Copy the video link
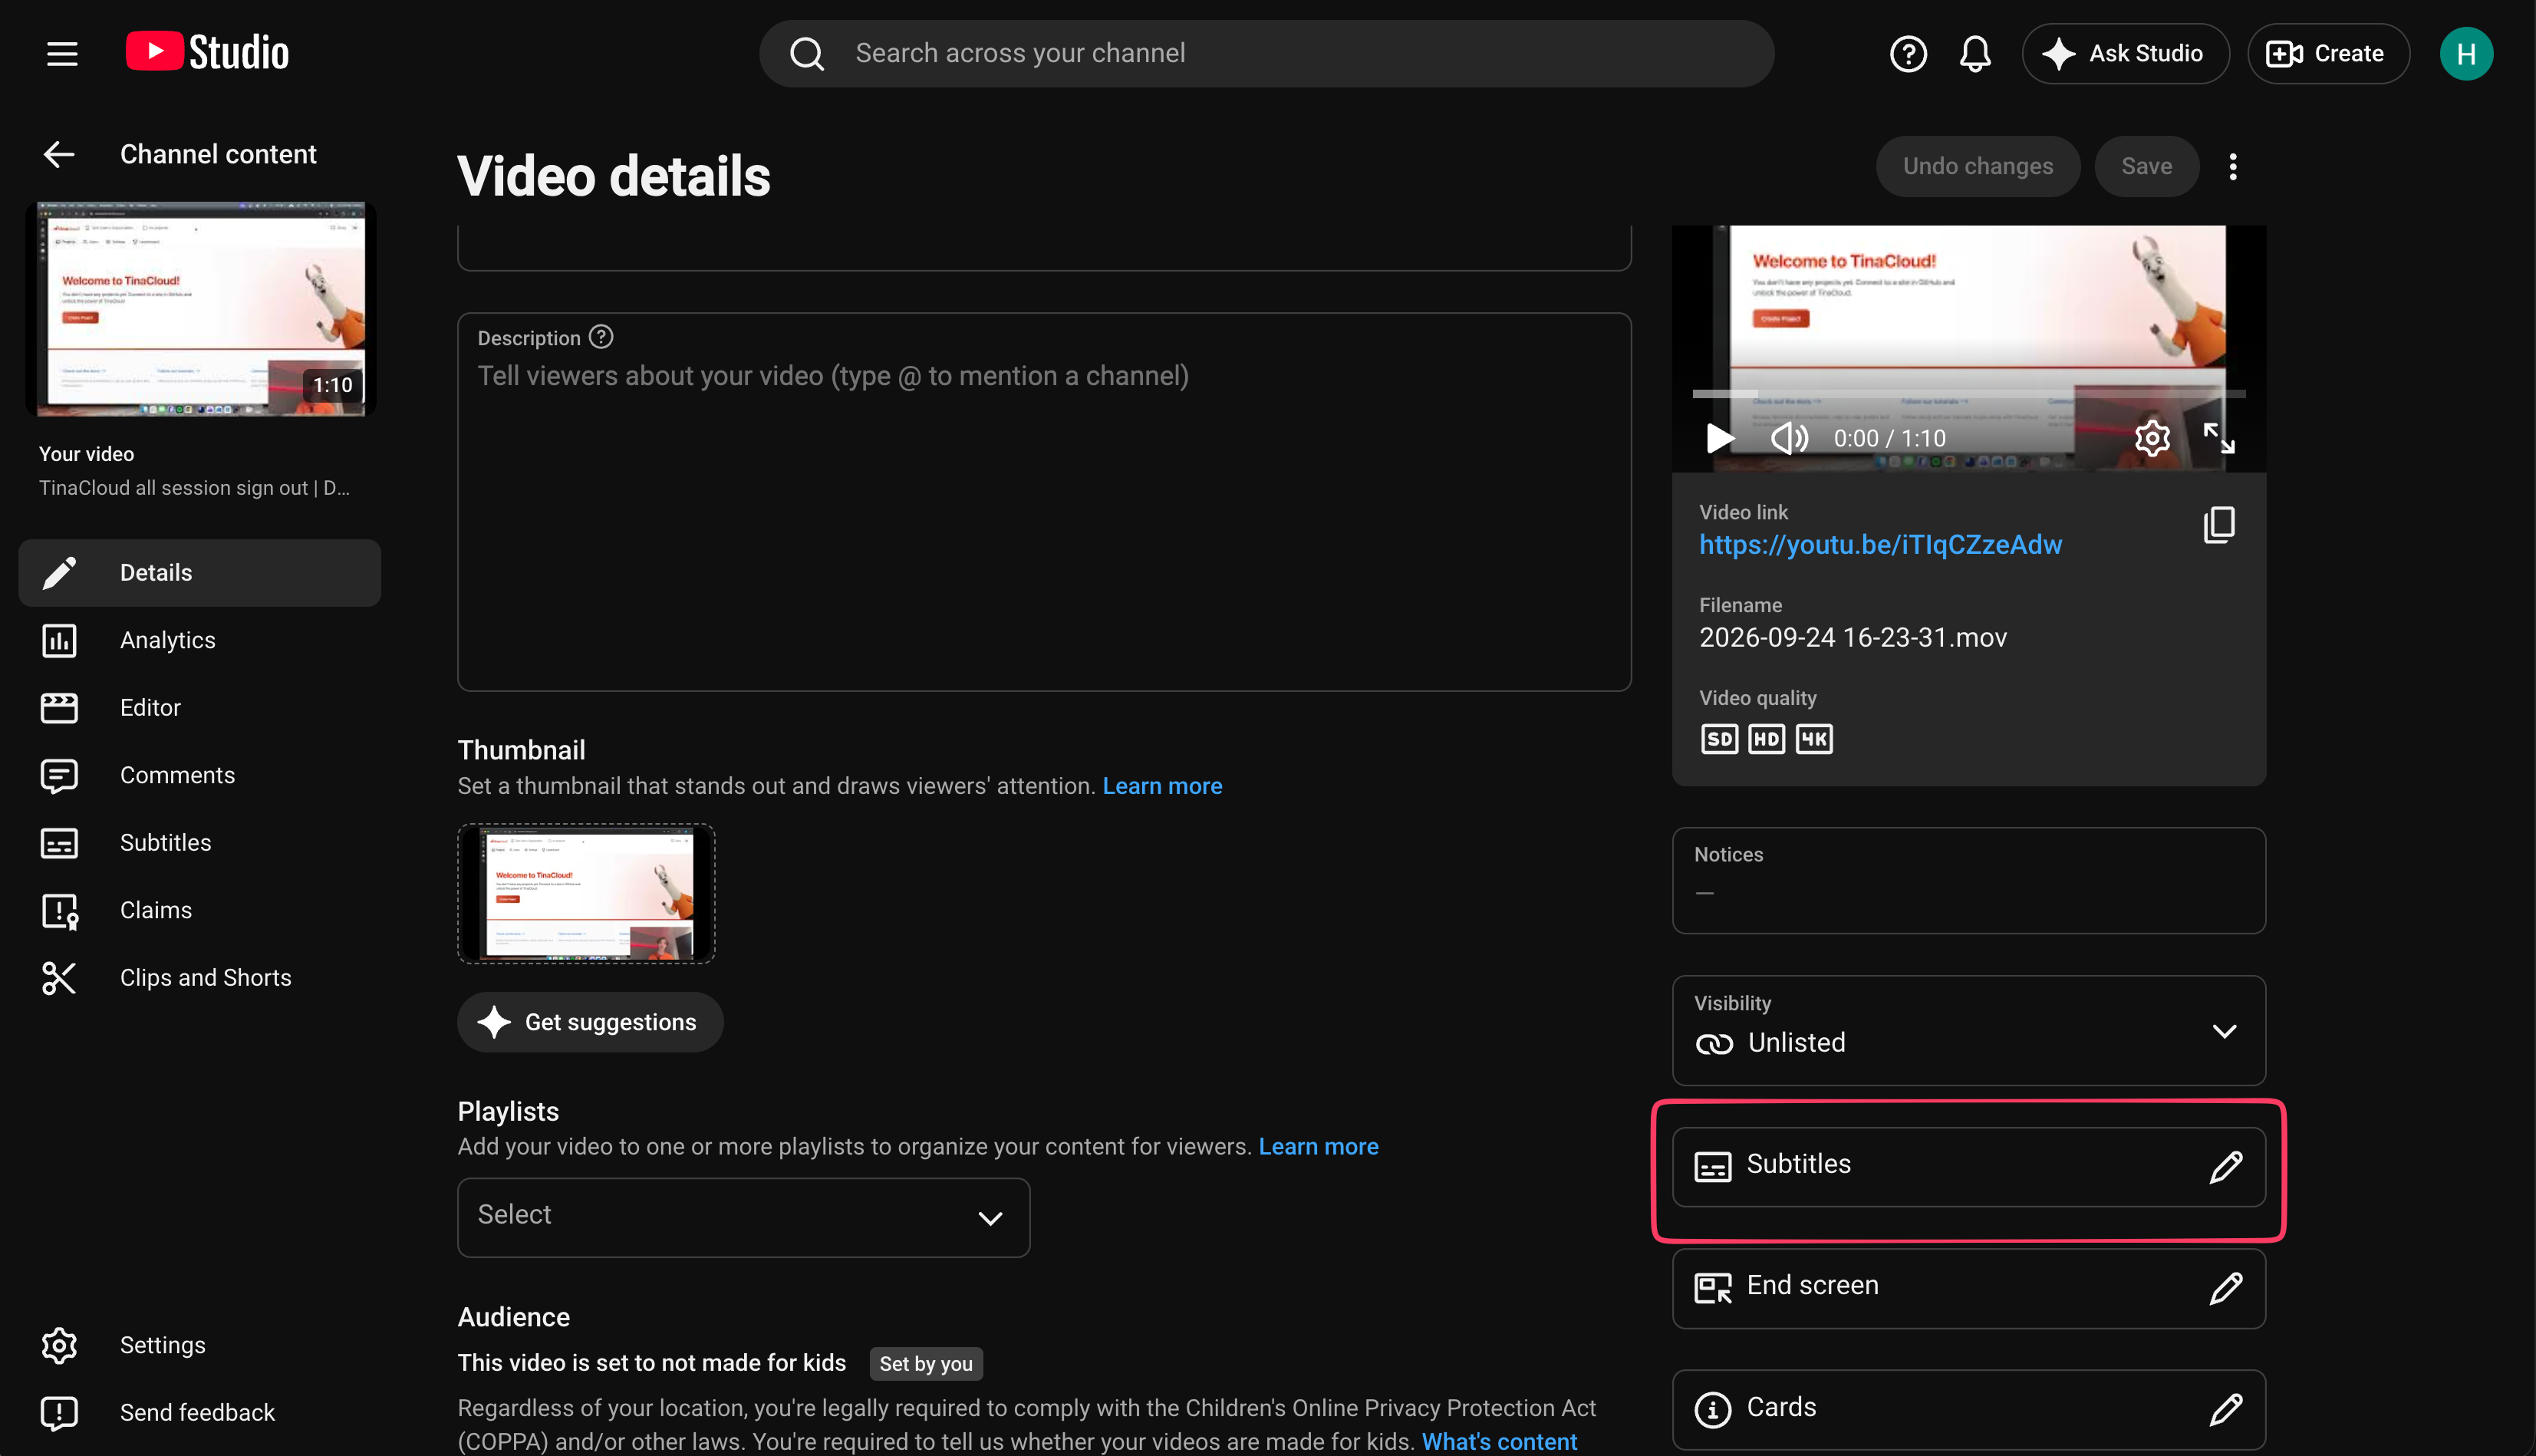Viewport: 2536px width, 1456px height. 2219,525
